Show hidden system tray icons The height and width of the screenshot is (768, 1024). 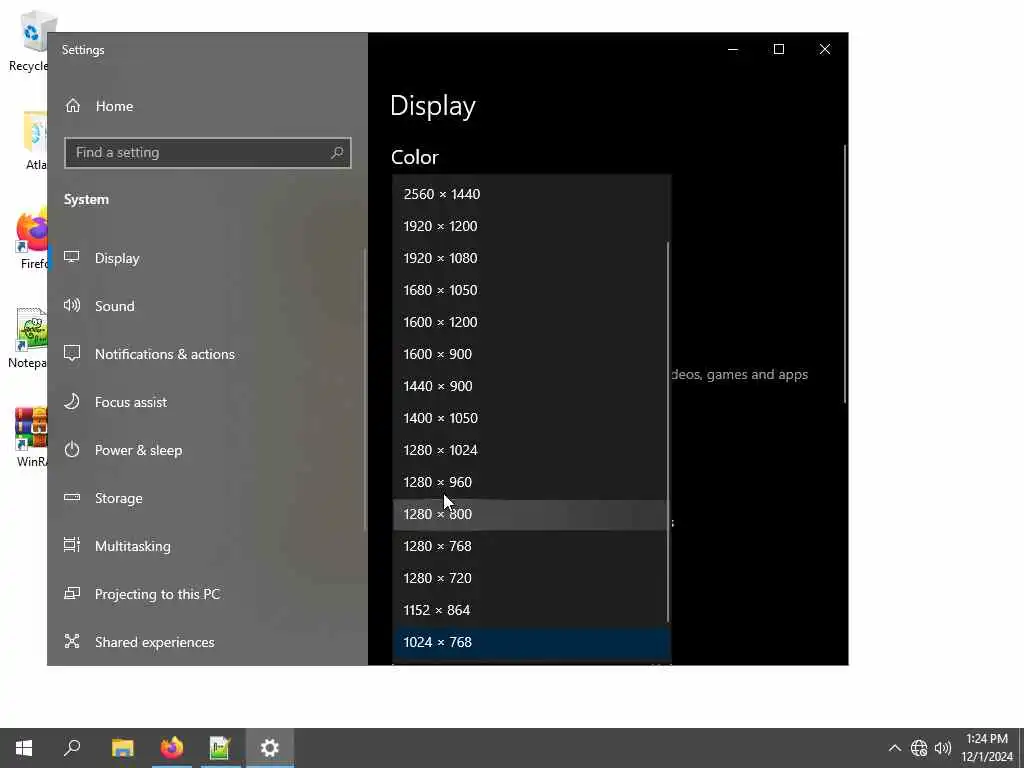click(x=895, y=748)
